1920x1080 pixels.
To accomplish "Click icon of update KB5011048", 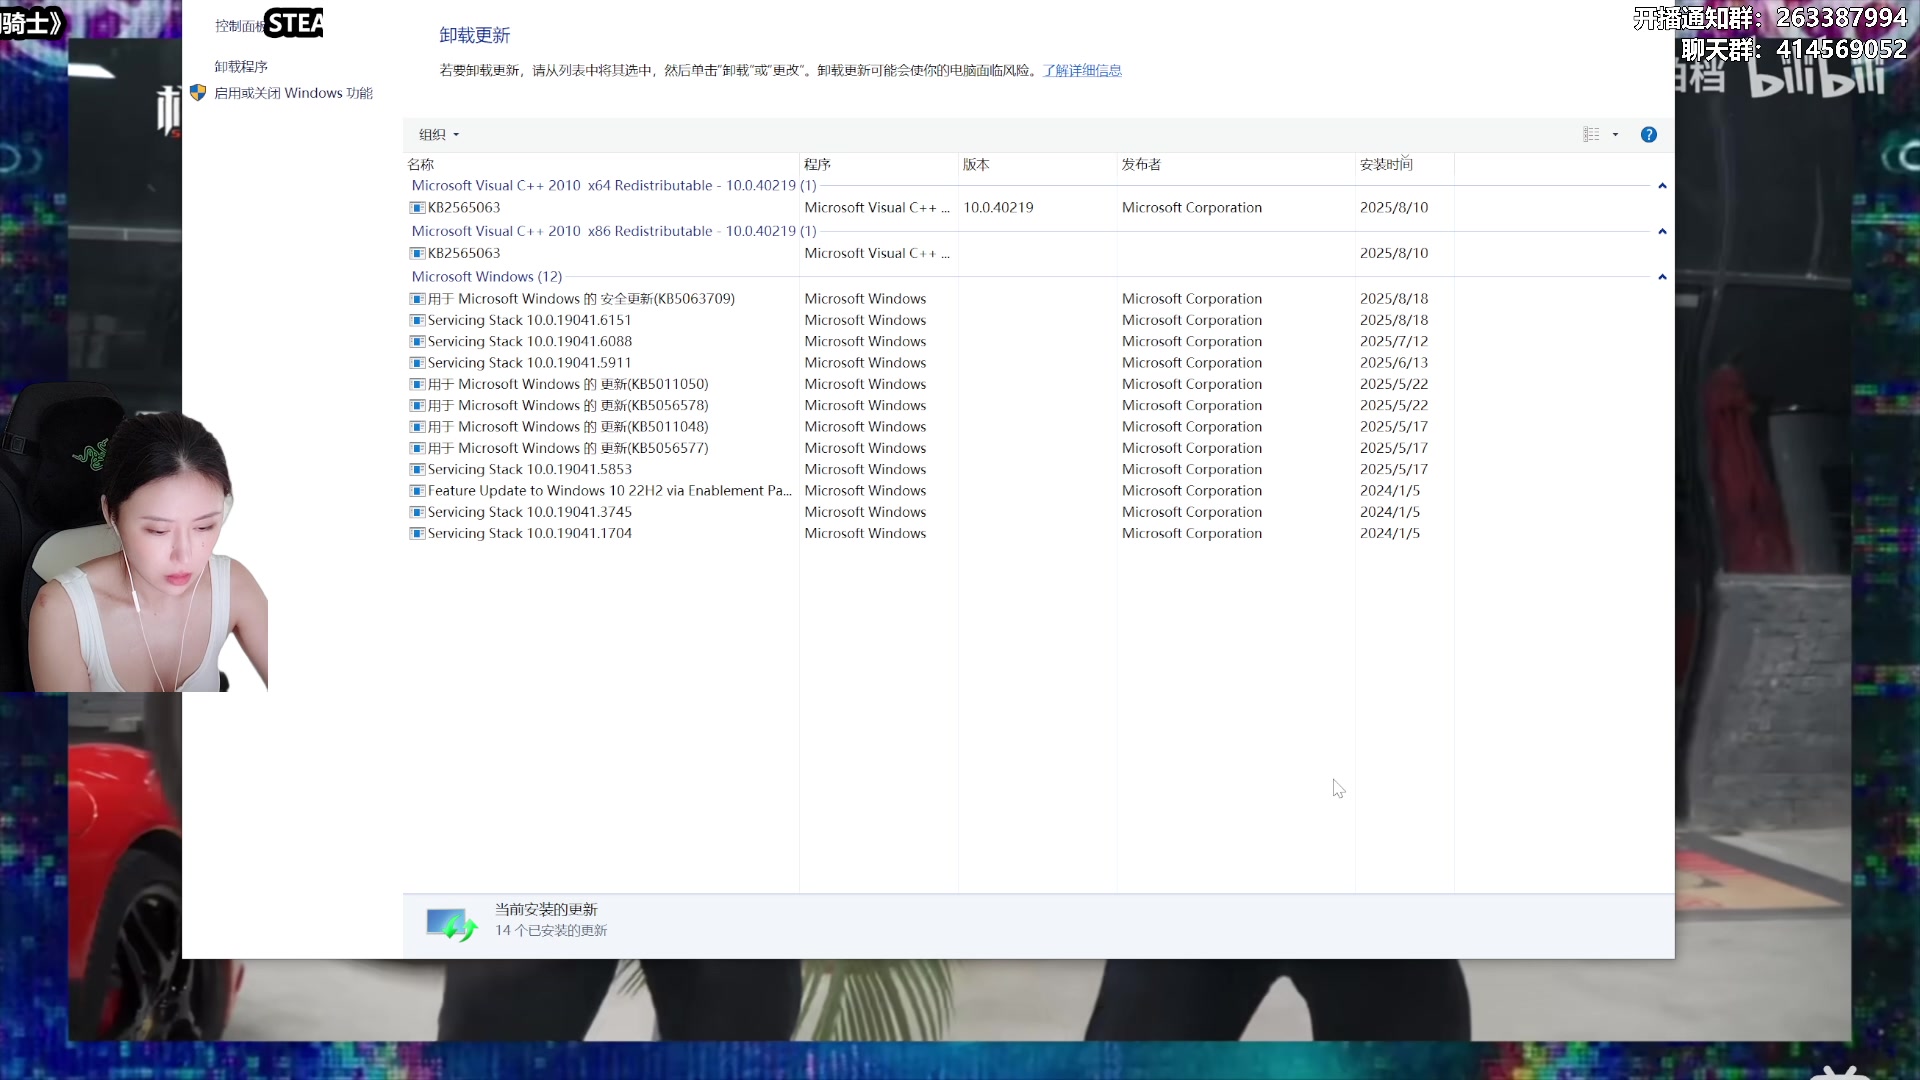I will pos(417,427).
